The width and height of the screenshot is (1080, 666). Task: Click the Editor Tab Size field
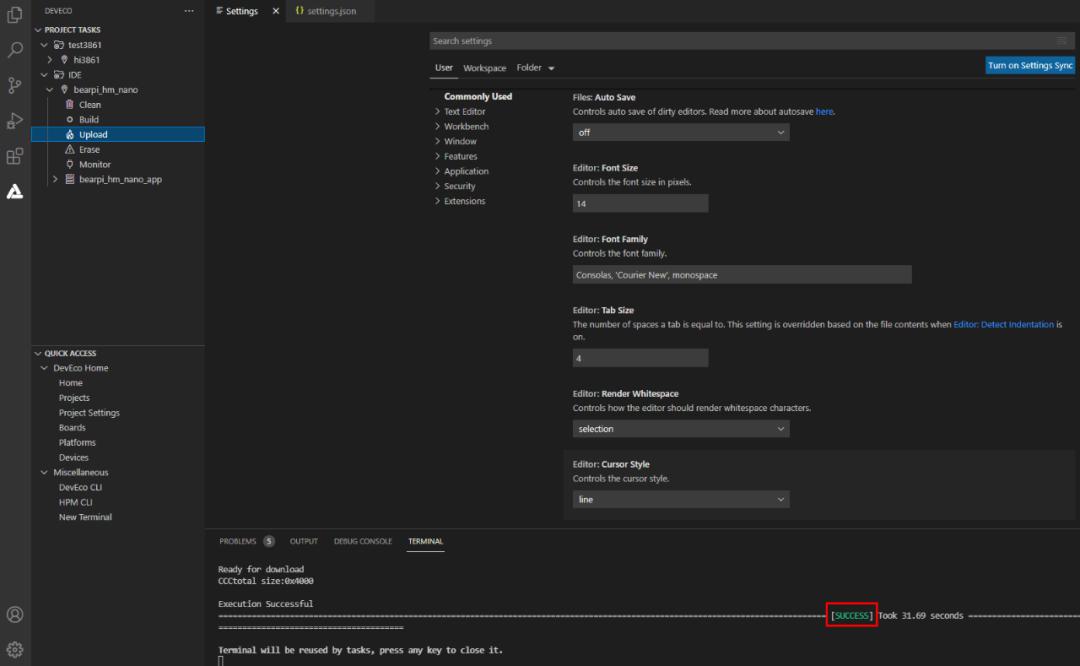coord(640,358)
